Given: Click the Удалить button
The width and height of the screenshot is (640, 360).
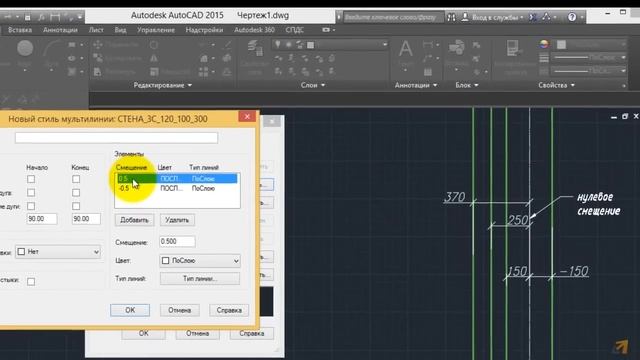Looking at the screenshot, I should 177,220.
